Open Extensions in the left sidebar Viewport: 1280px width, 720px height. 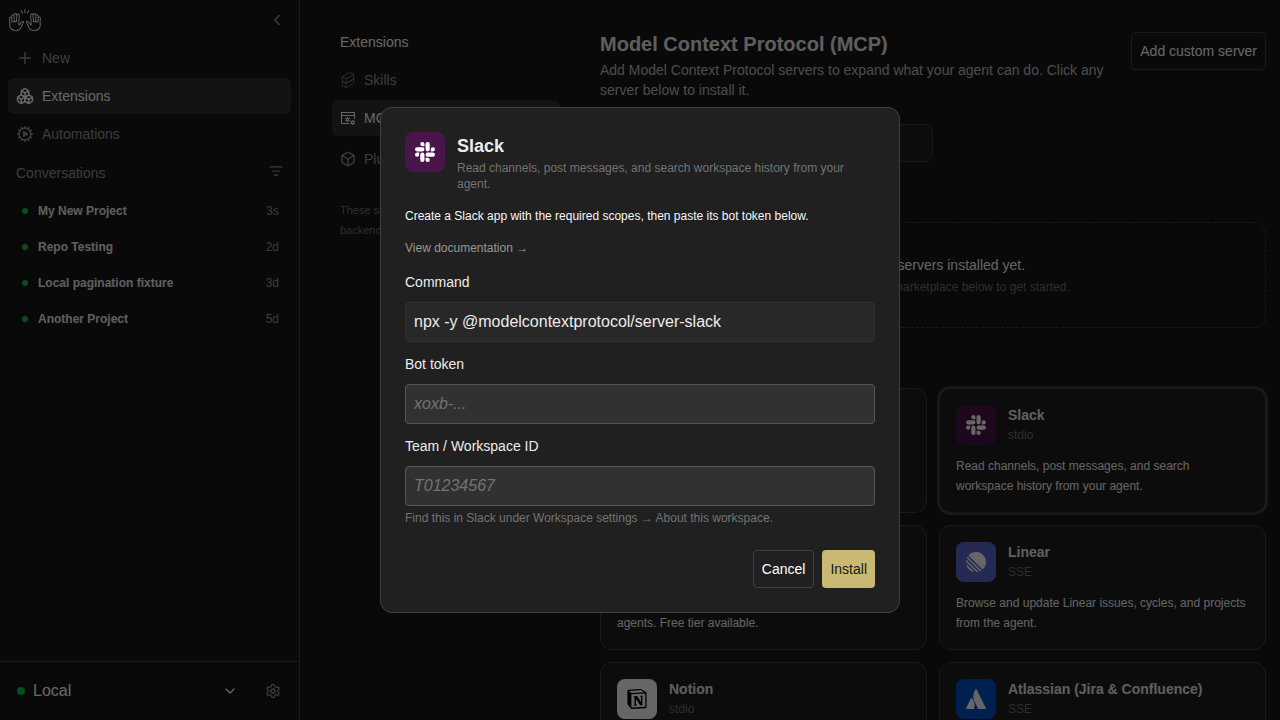pyautogui.click(x=150, y=96)
